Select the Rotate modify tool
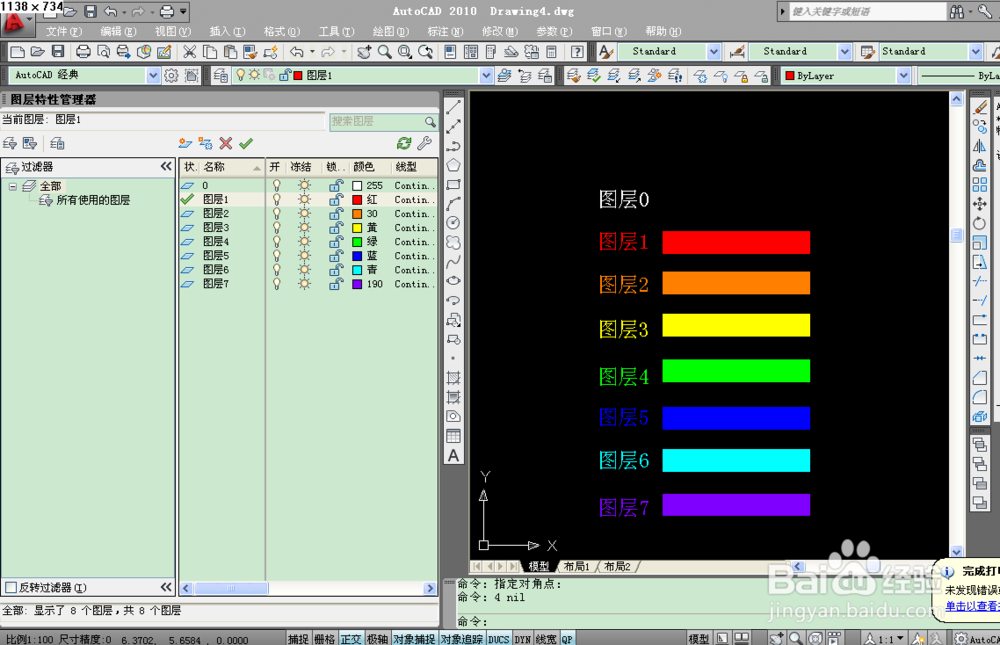Image resolution: width=1000 pixels, height=645 pixels. tap(980, 223)
